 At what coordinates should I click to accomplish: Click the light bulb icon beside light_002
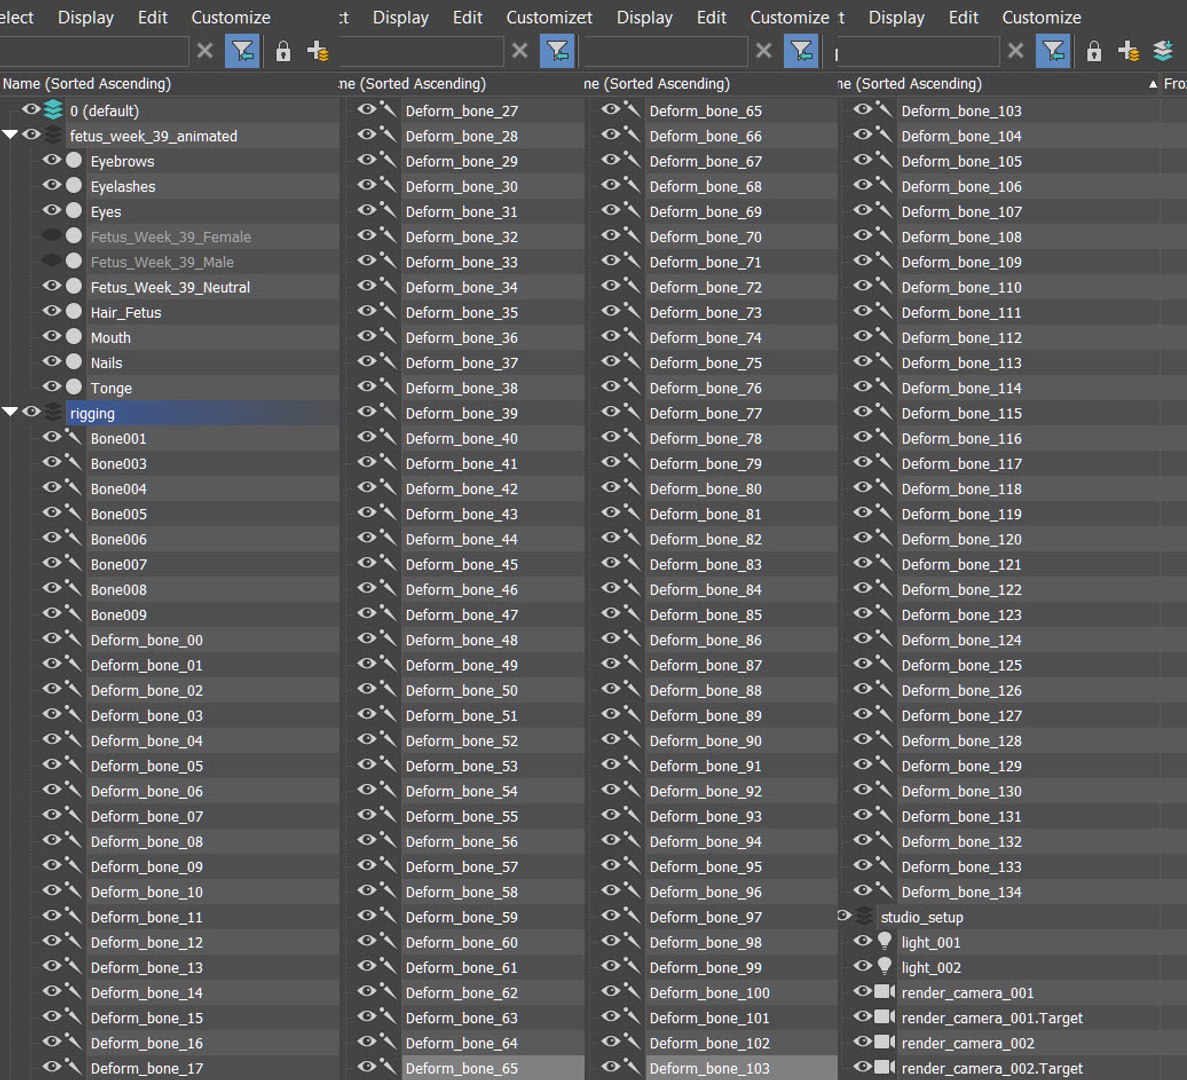[x=884, y=966]
